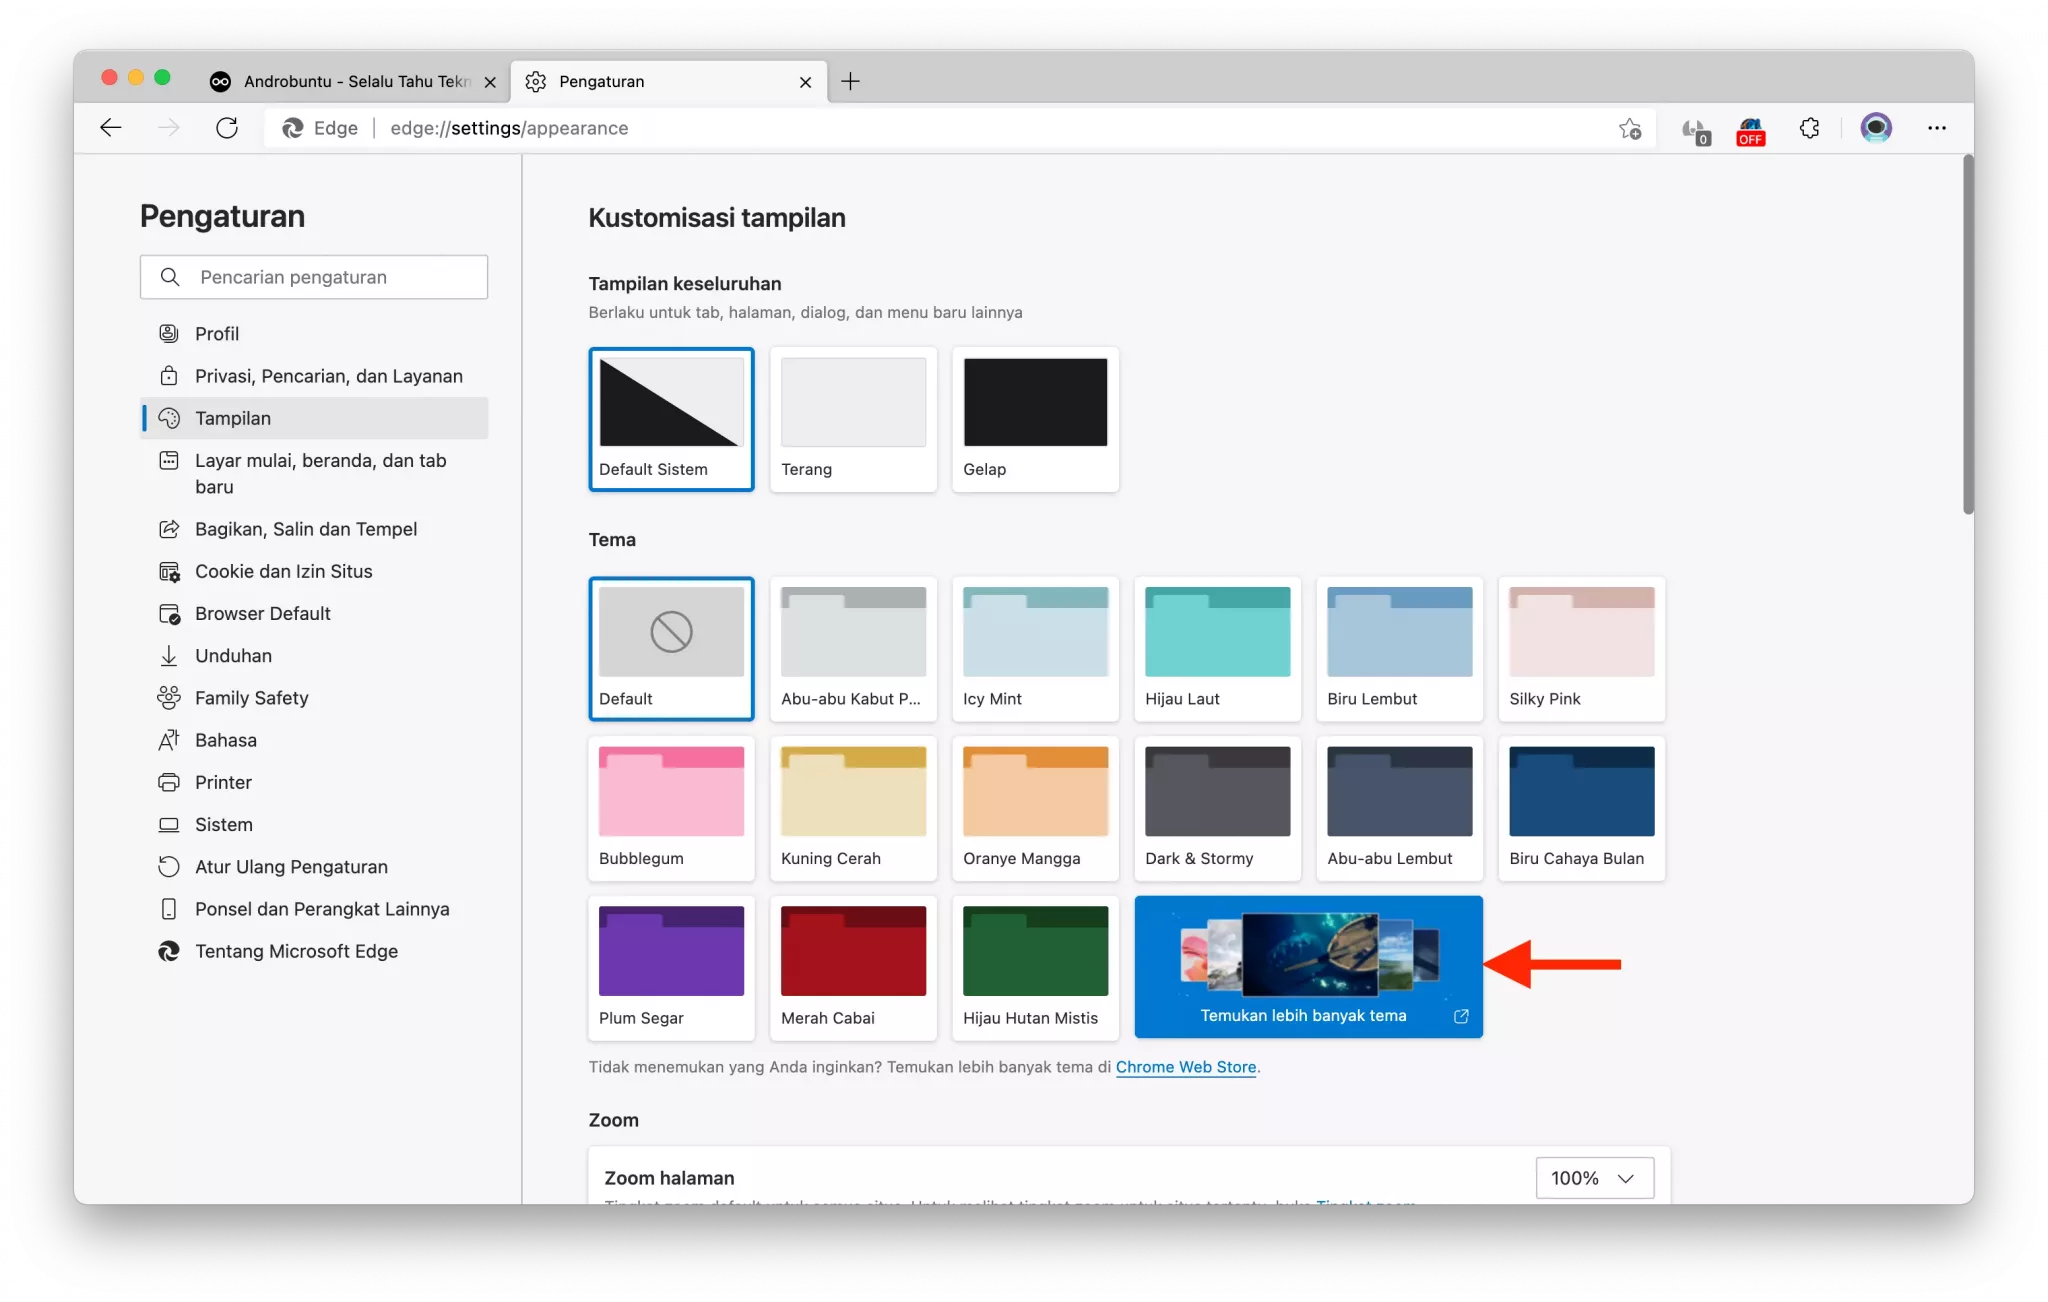
Task: Open the three-dot Settings and more menu
Action: 1937,128
